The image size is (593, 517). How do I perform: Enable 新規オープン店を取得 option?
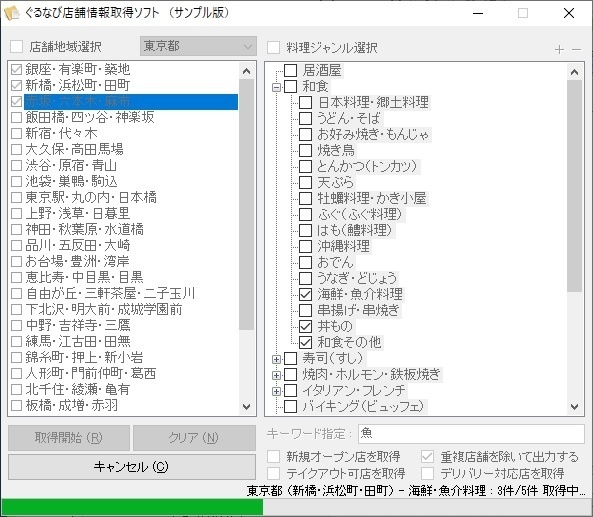(x=273, y=456)
